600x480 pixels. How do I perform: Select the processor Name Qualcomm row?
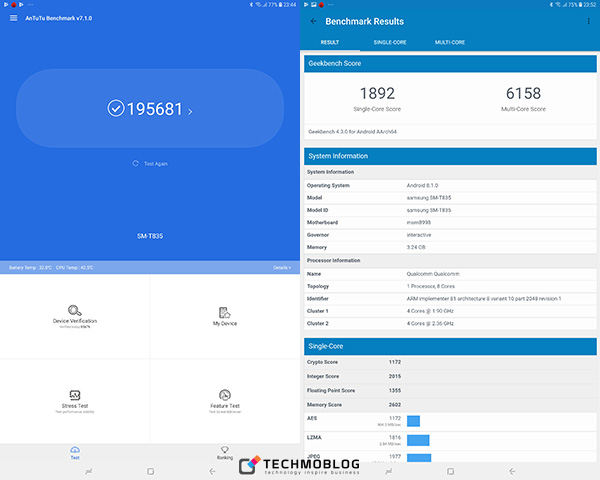pos(450,274)
